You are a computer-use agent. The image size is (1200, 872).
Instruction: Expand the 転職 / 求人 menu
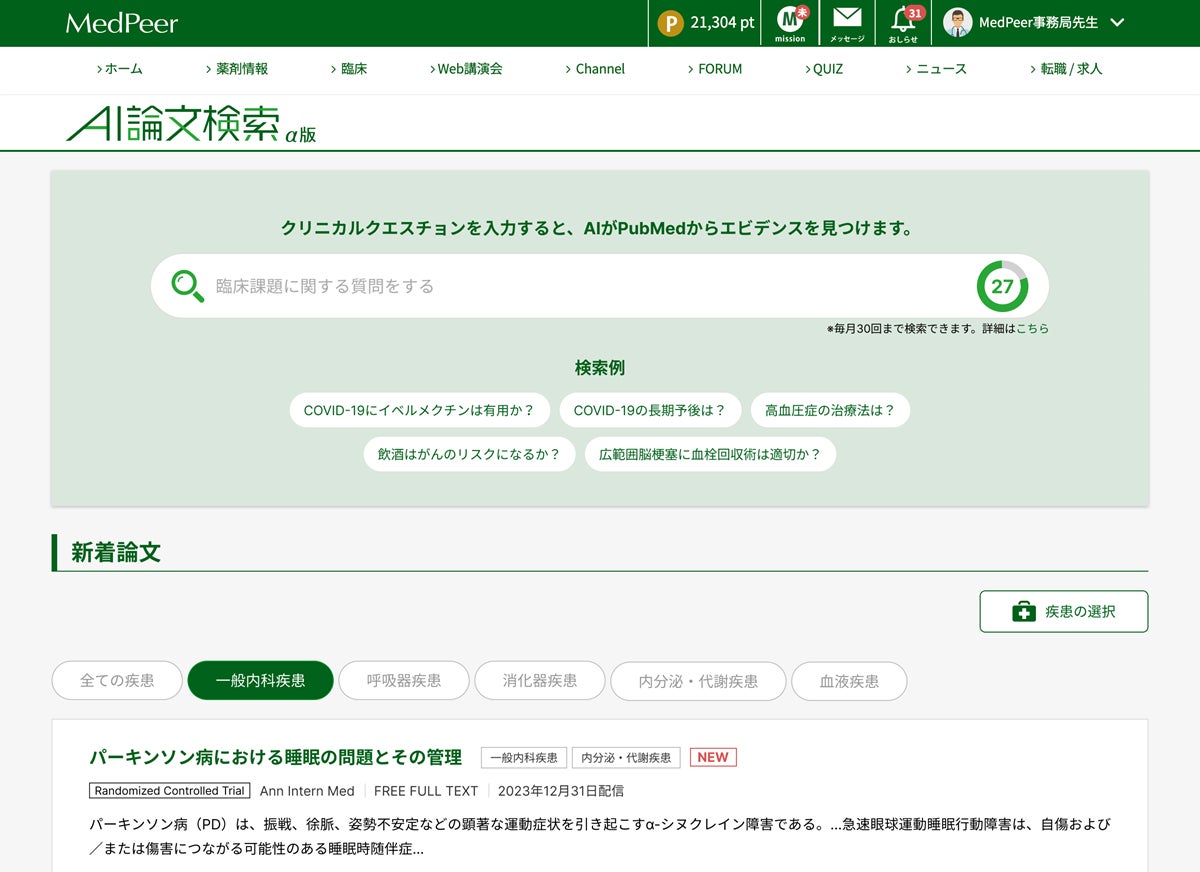[1066, 69]
